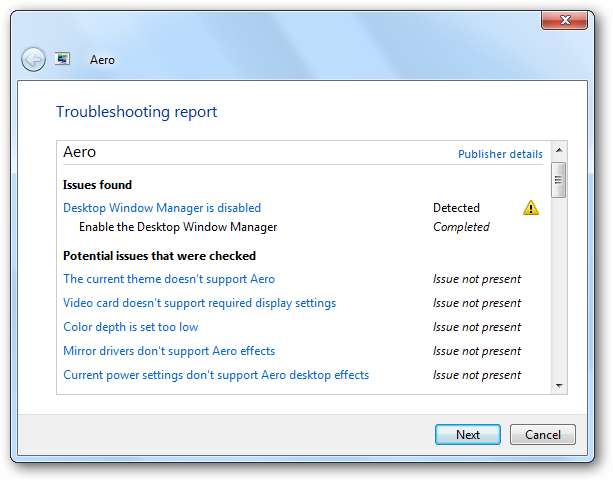This screenshot has height=481, width=613.
Task: Click the Detected status text
Action: 456,208
